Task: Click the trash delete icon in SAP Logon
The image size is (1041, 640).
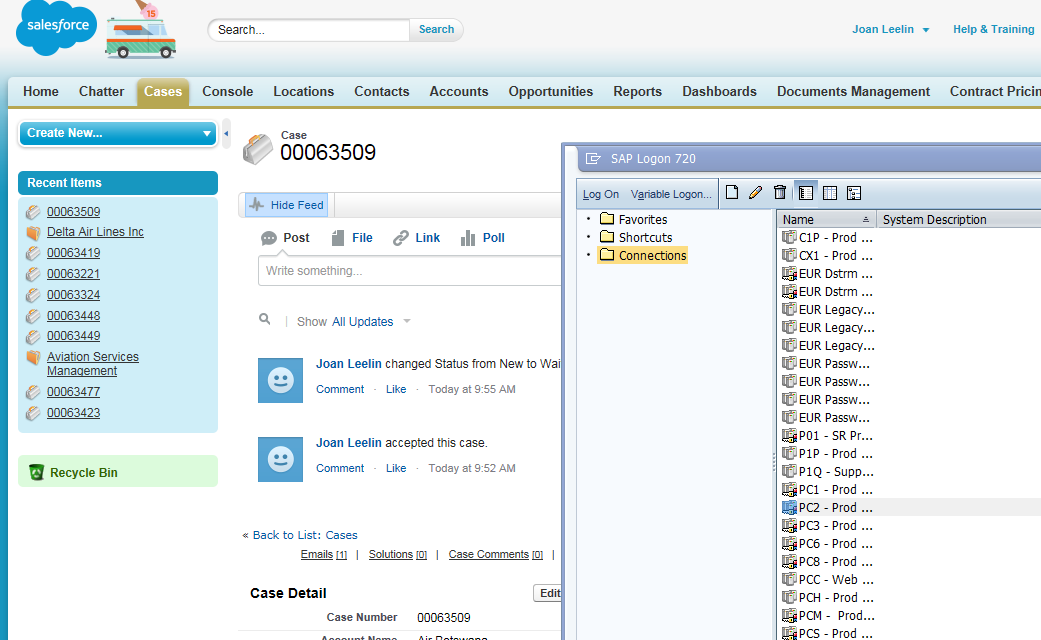Action: (x=780, y=193)
